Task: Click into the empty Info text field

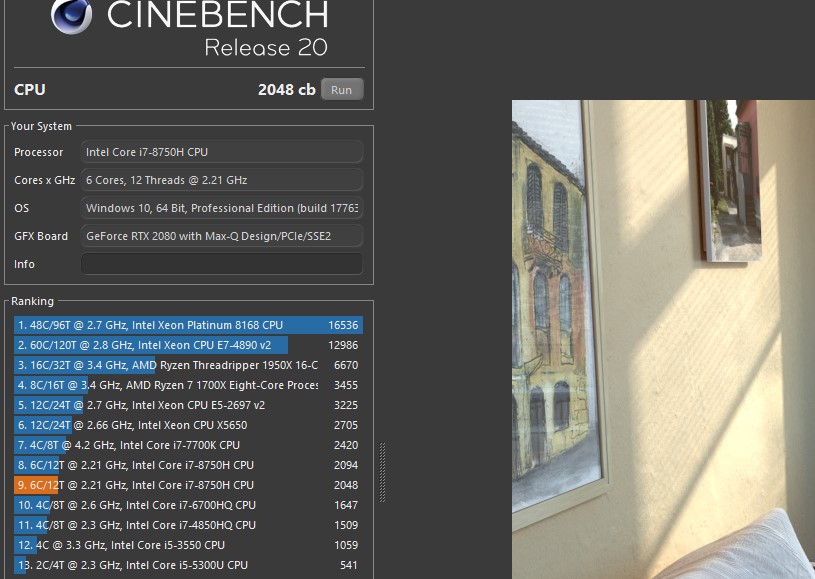Action: (x=221, y=264)
